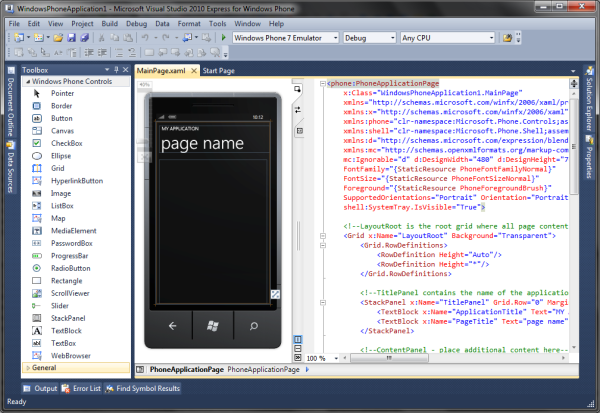Open the Format menu
Screen dimensions: 600x413
[x=189, y=24]
